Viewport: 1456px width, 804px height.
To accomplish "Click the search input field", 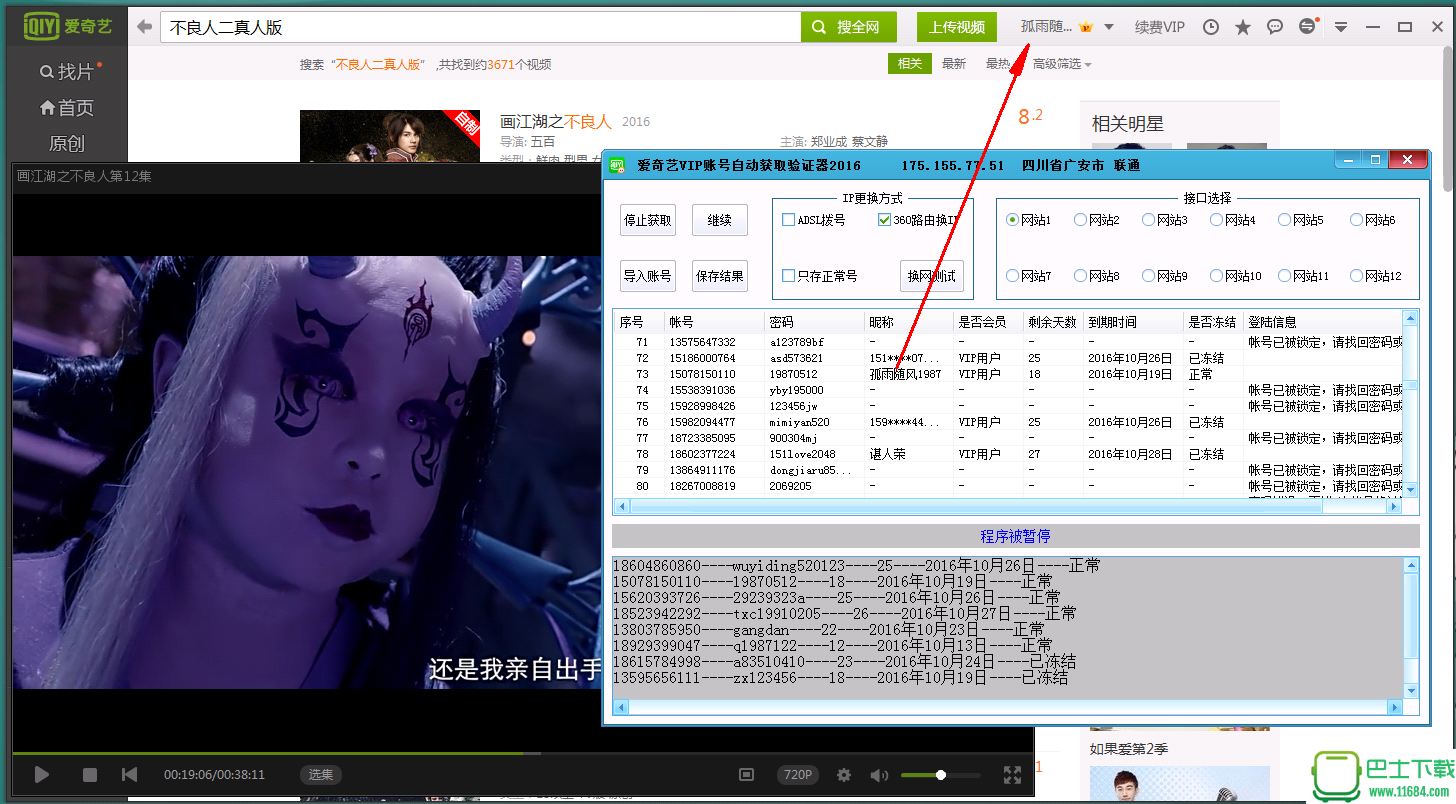I will point(480,27).
